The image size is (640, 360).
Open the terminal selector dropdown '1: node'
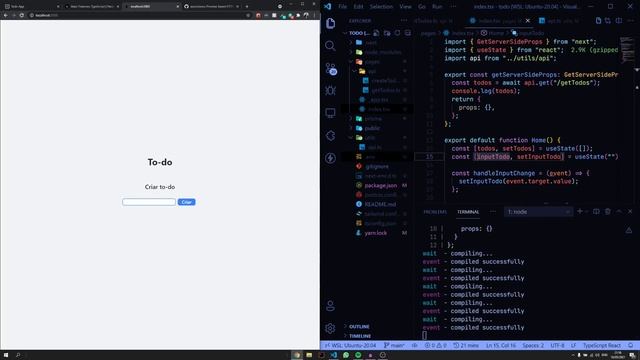click(538, 212)
